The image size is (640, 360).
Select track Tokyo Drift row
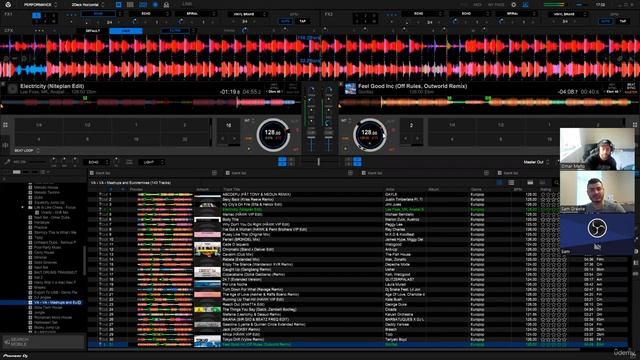358,339
